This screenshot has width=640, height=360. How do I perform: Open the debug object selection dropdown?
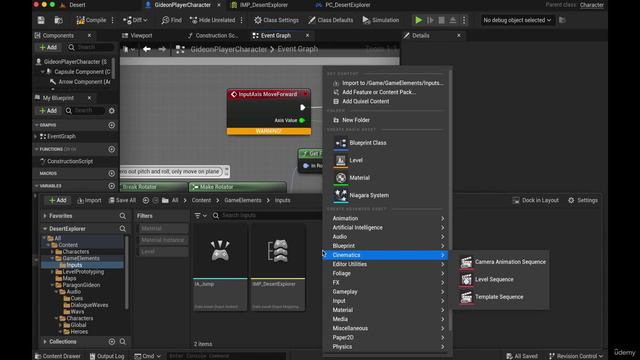[x=517, y=20]
